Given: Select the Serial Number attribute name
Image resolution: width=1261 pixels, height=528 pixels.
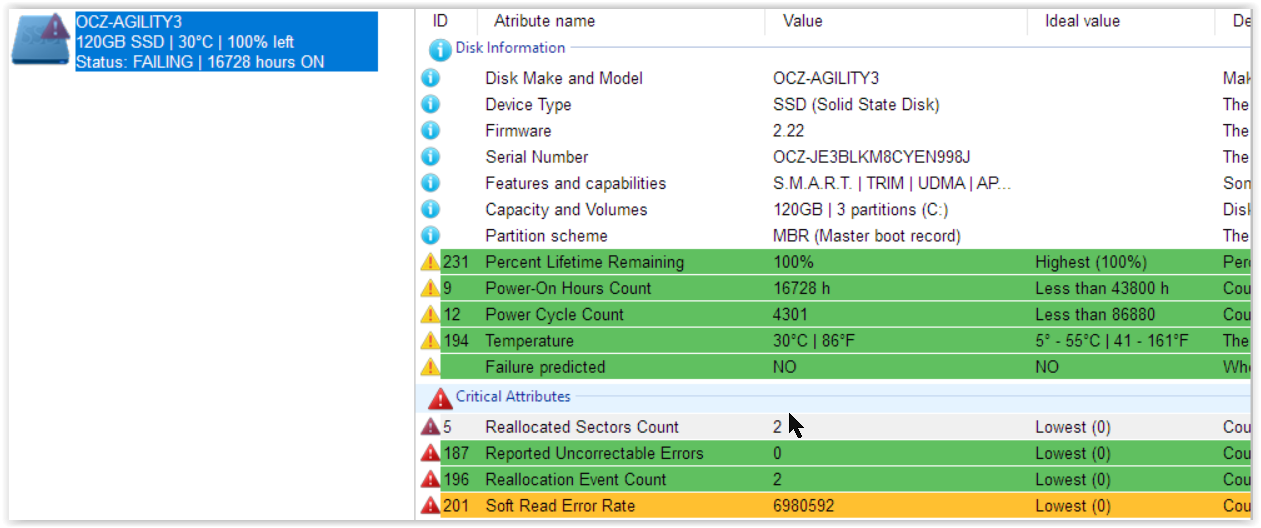Looking at the screenshot, I should point(537,157).
